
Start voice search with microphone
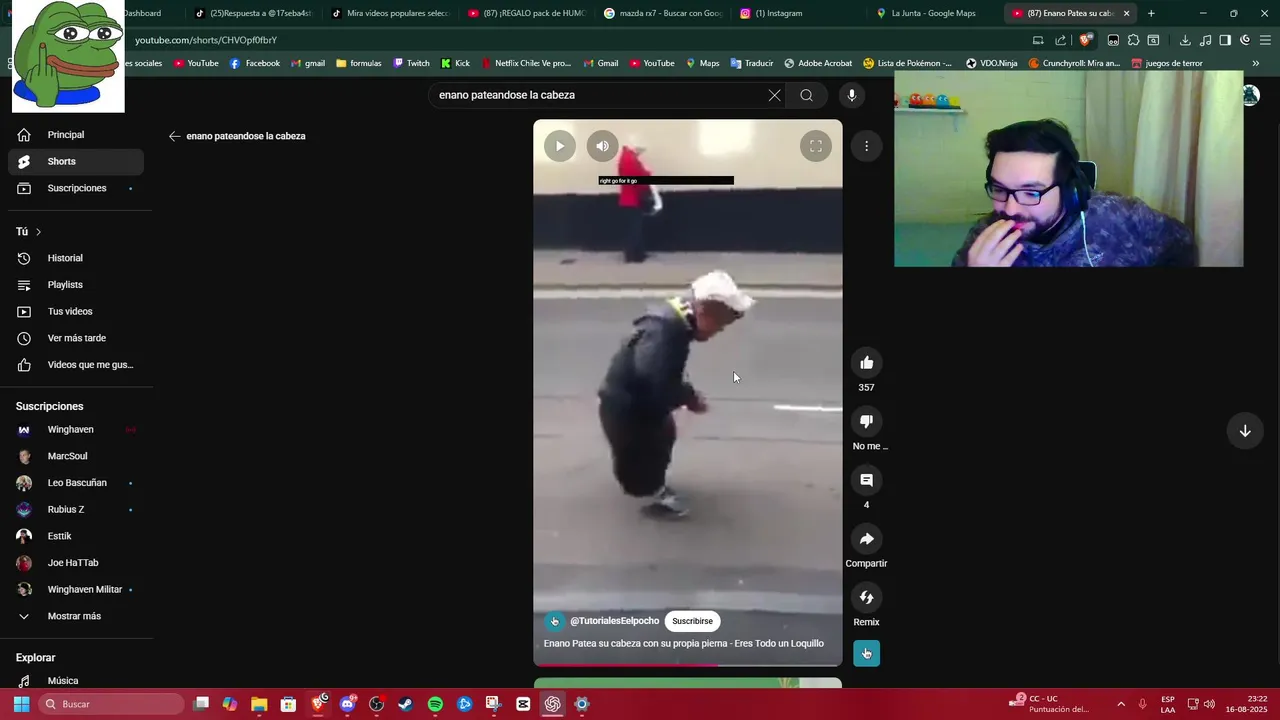pyautogui.click(x=852, y=95)
